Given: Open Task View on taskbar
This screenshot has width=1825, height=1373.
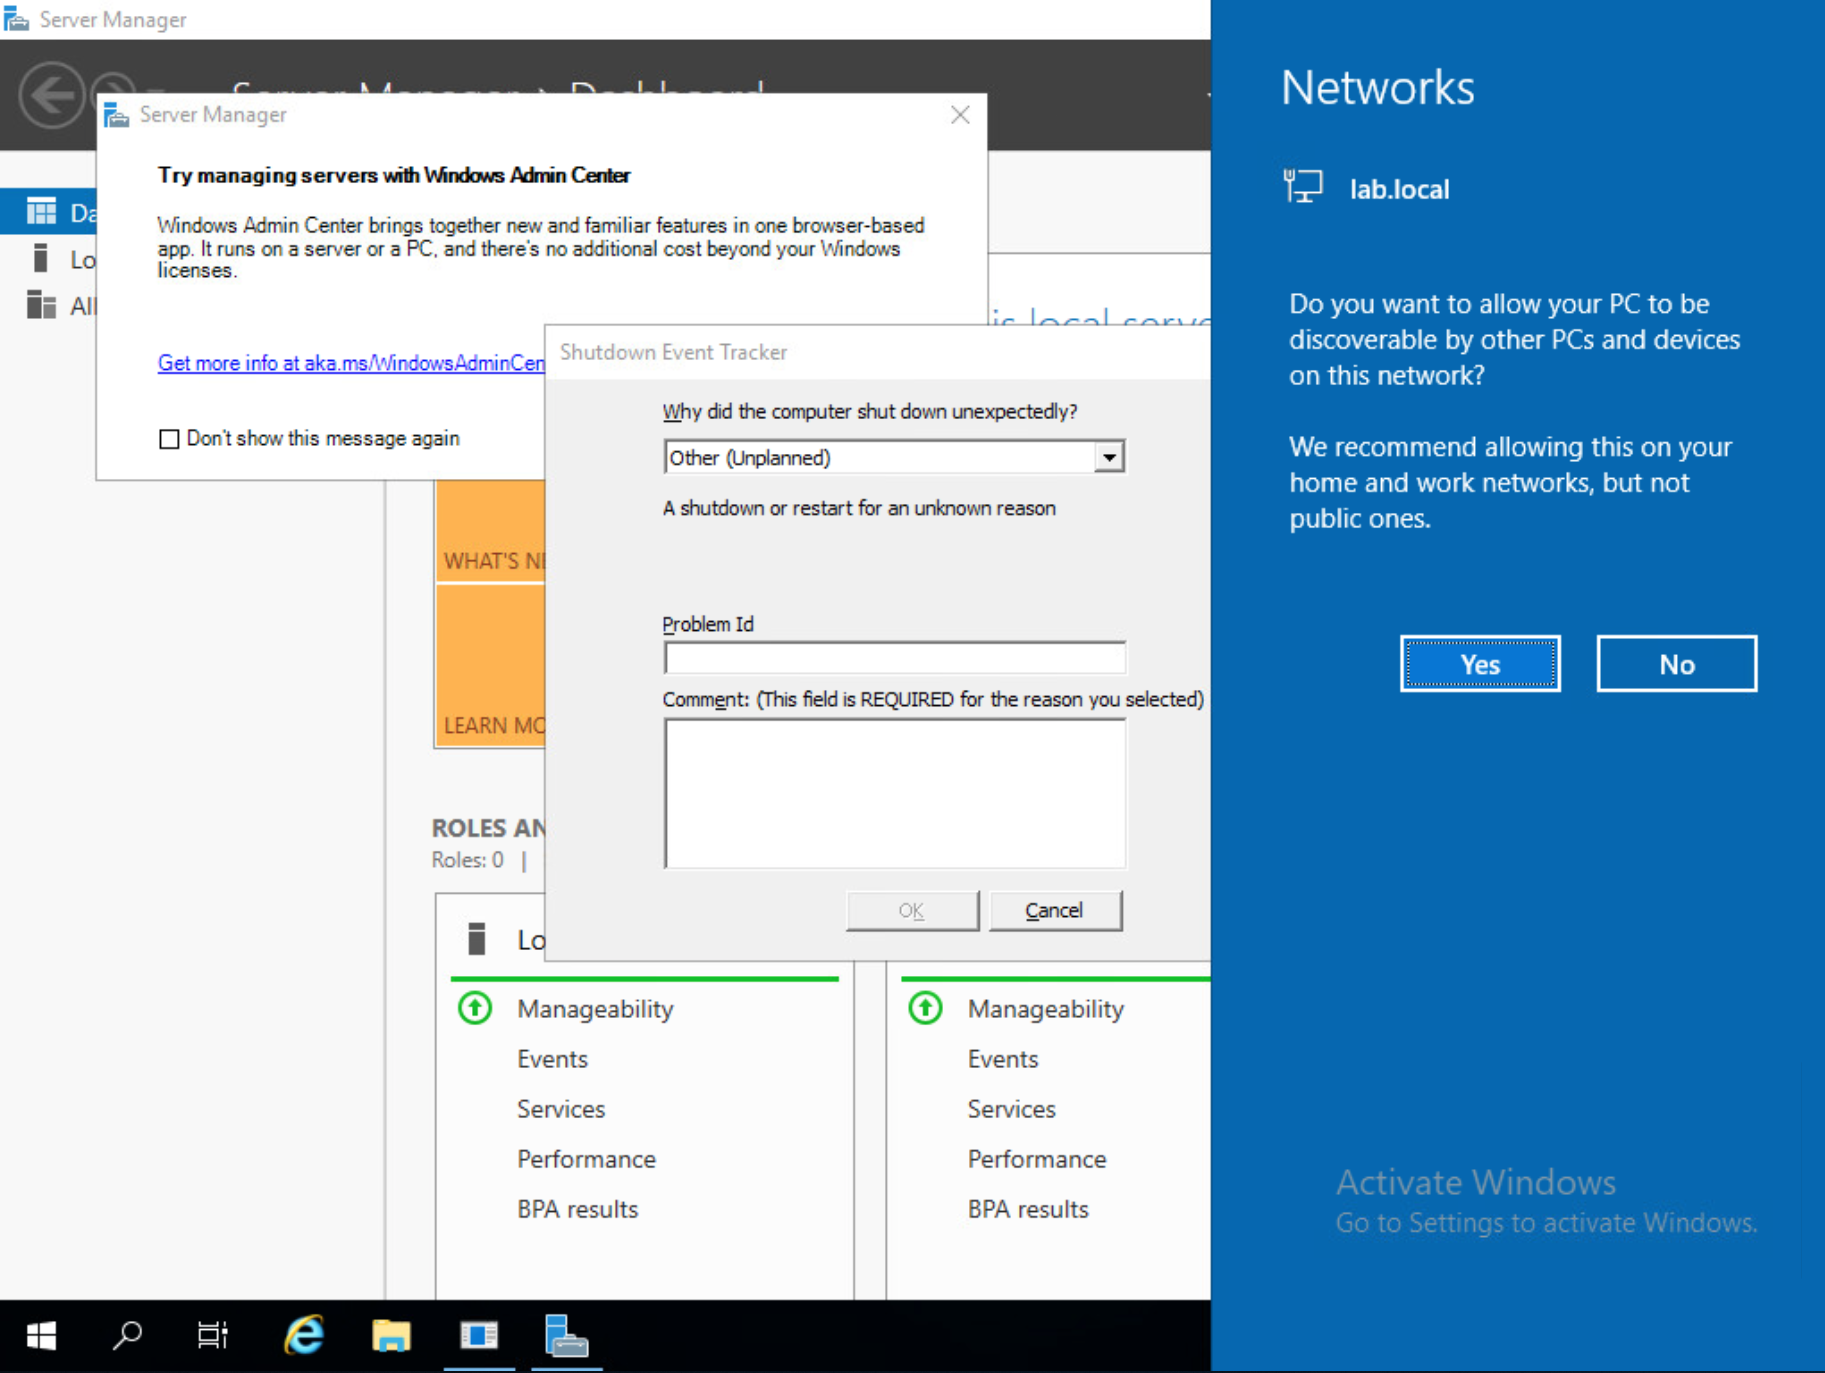Looking at the screenshot, I should (x=212, y=1335).
